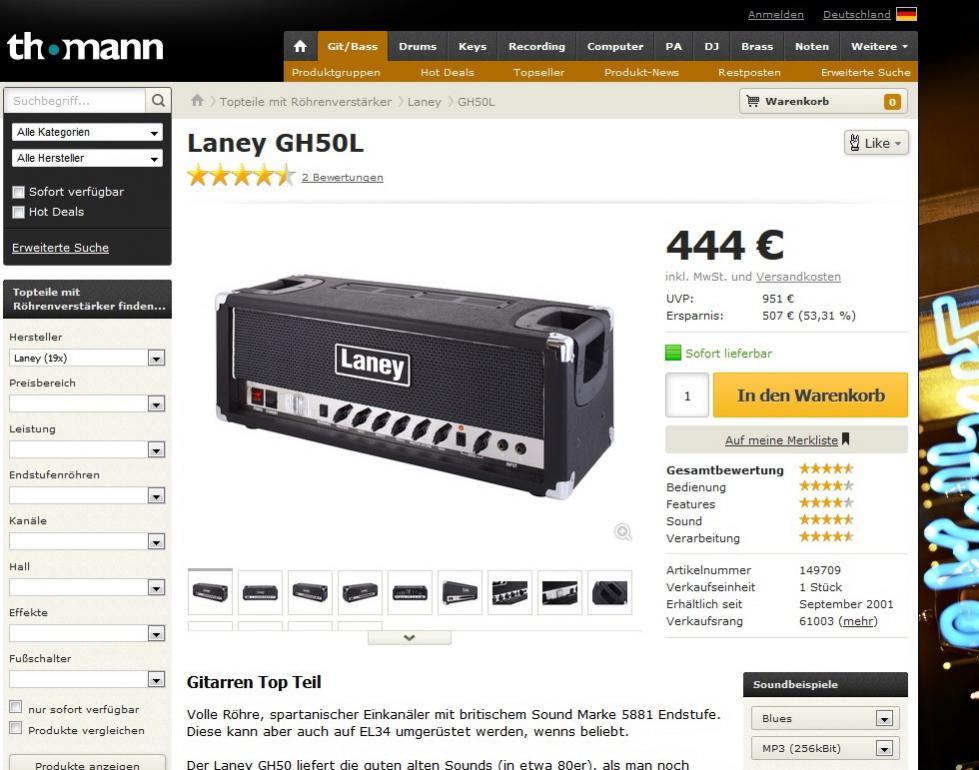Image resolution: width=979 pixels, height=770 pixels.
Task: Open the 2 Bewertungen reviews link
Action: (342, 177)
